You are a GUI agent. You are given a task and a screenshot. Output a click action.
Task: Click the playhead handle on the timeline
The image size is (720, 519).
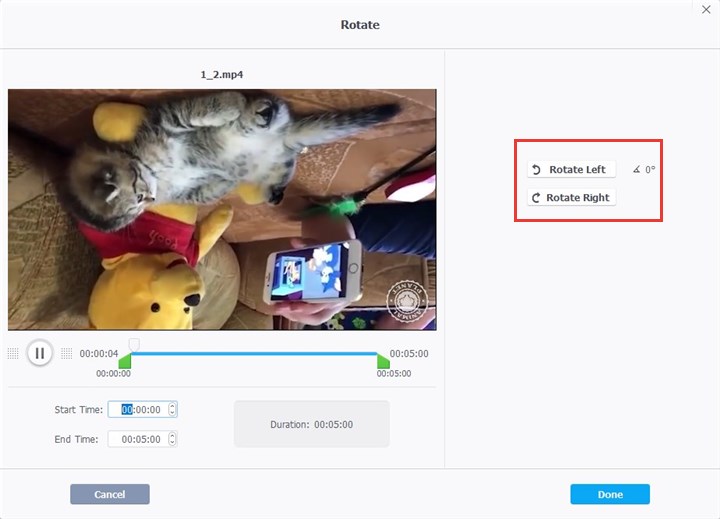click(x=134, y=344)
